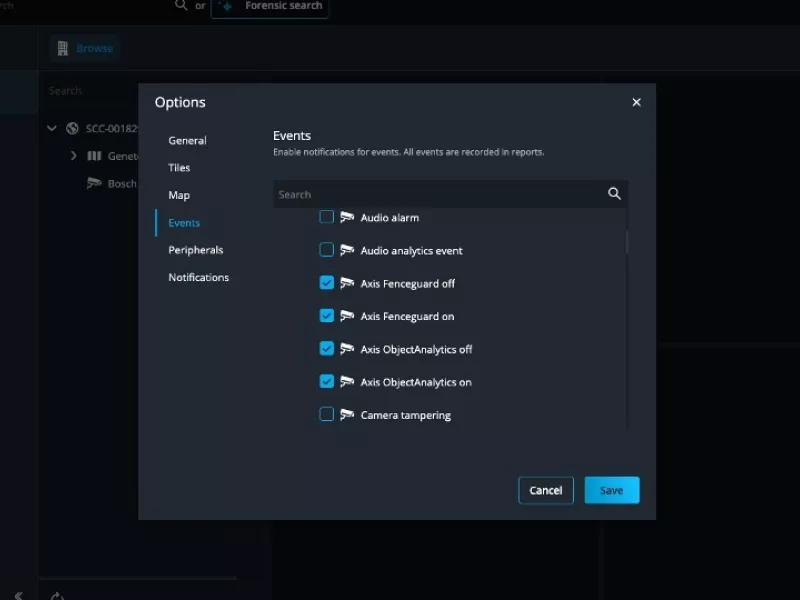Disable the Axis Fenceguard on event

point(326,315)
